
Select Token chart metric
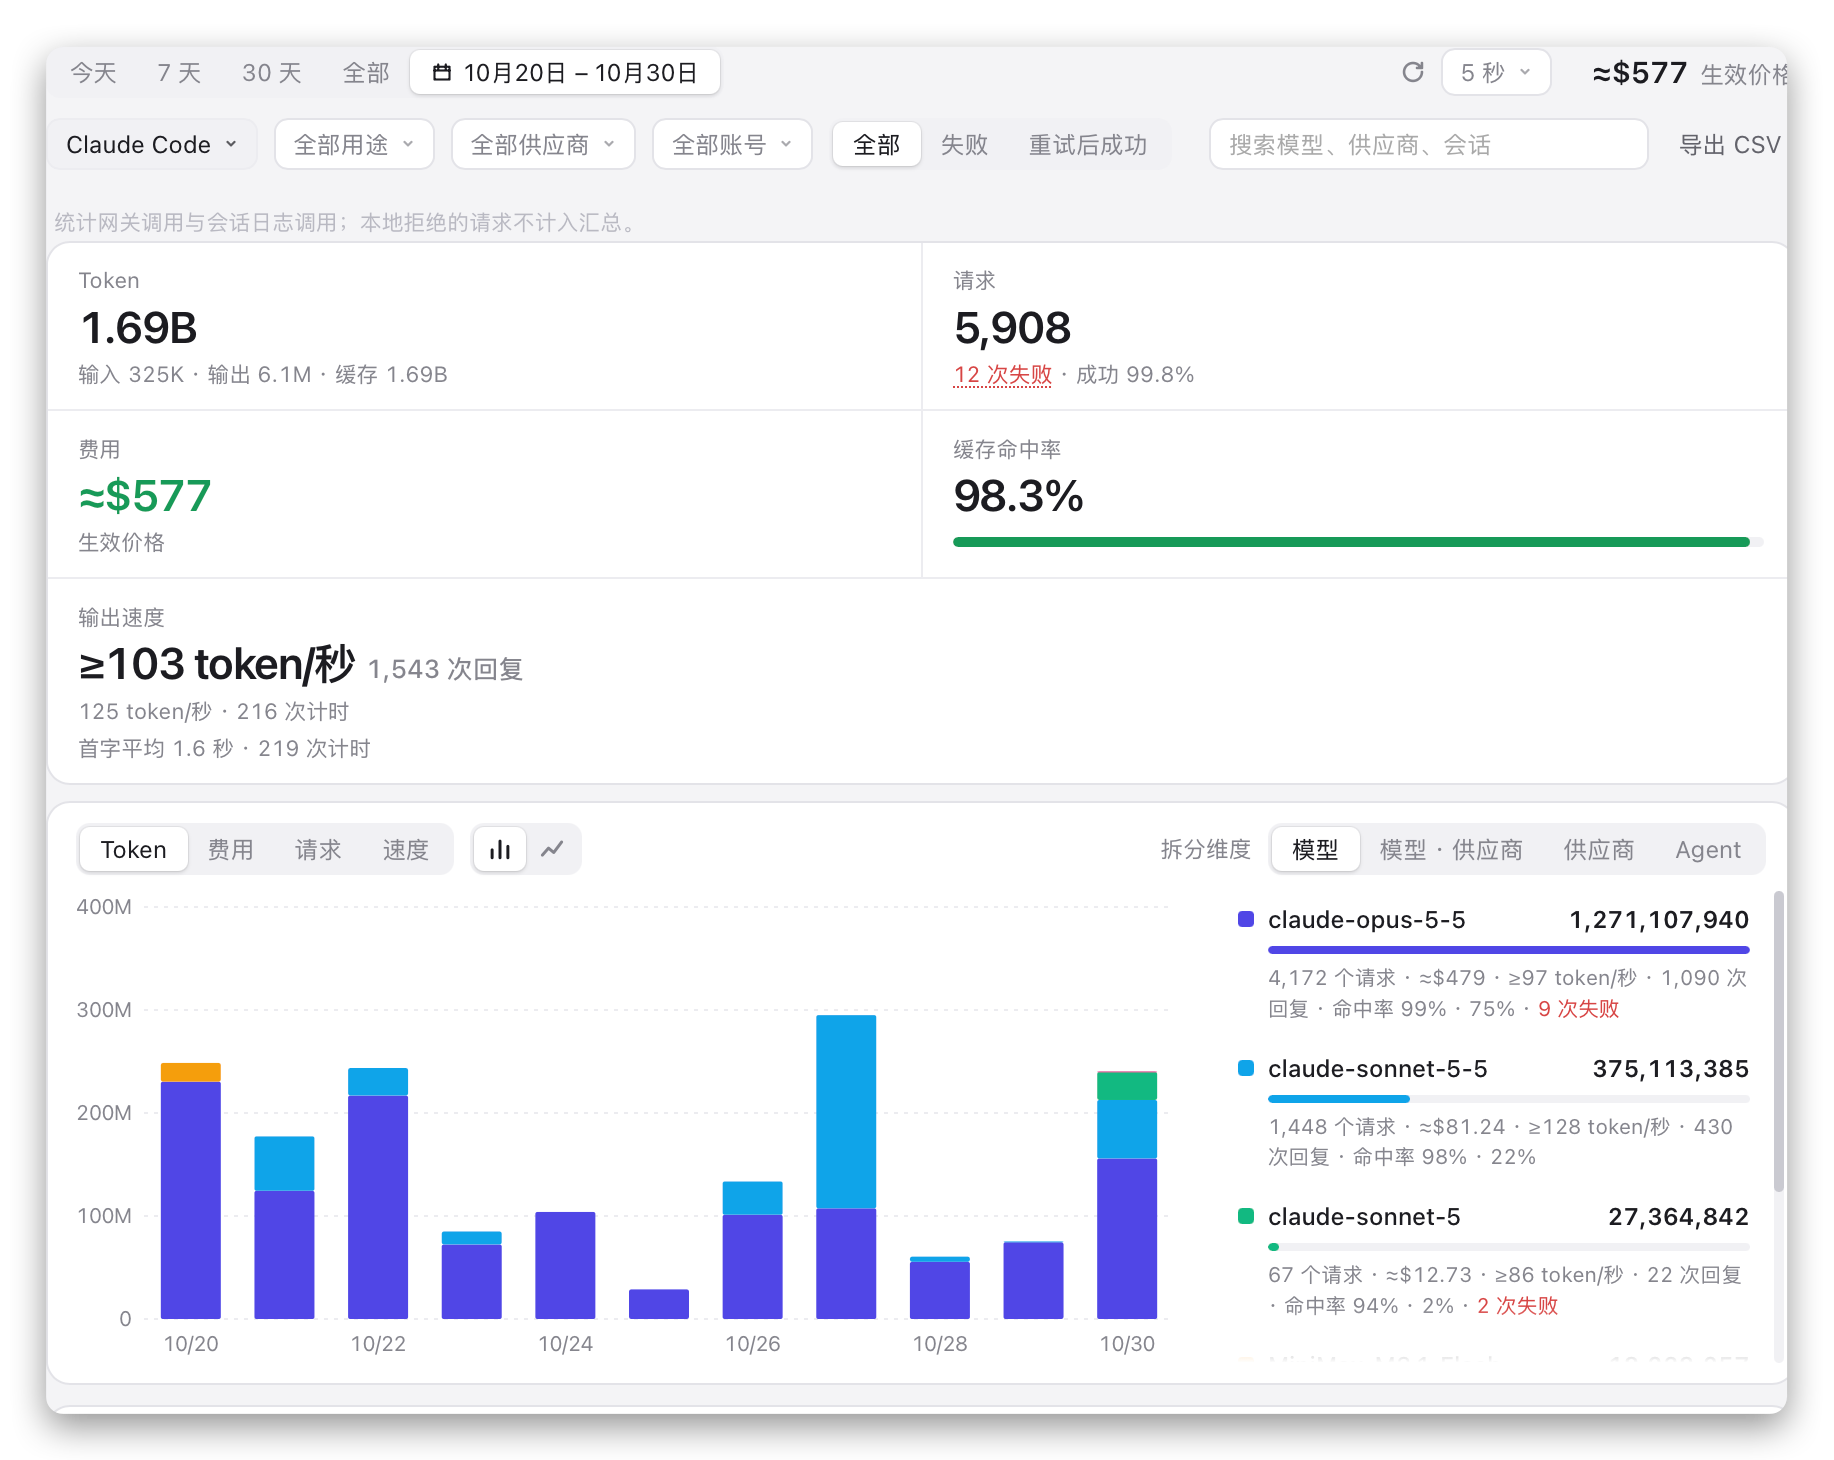[133, 850]
